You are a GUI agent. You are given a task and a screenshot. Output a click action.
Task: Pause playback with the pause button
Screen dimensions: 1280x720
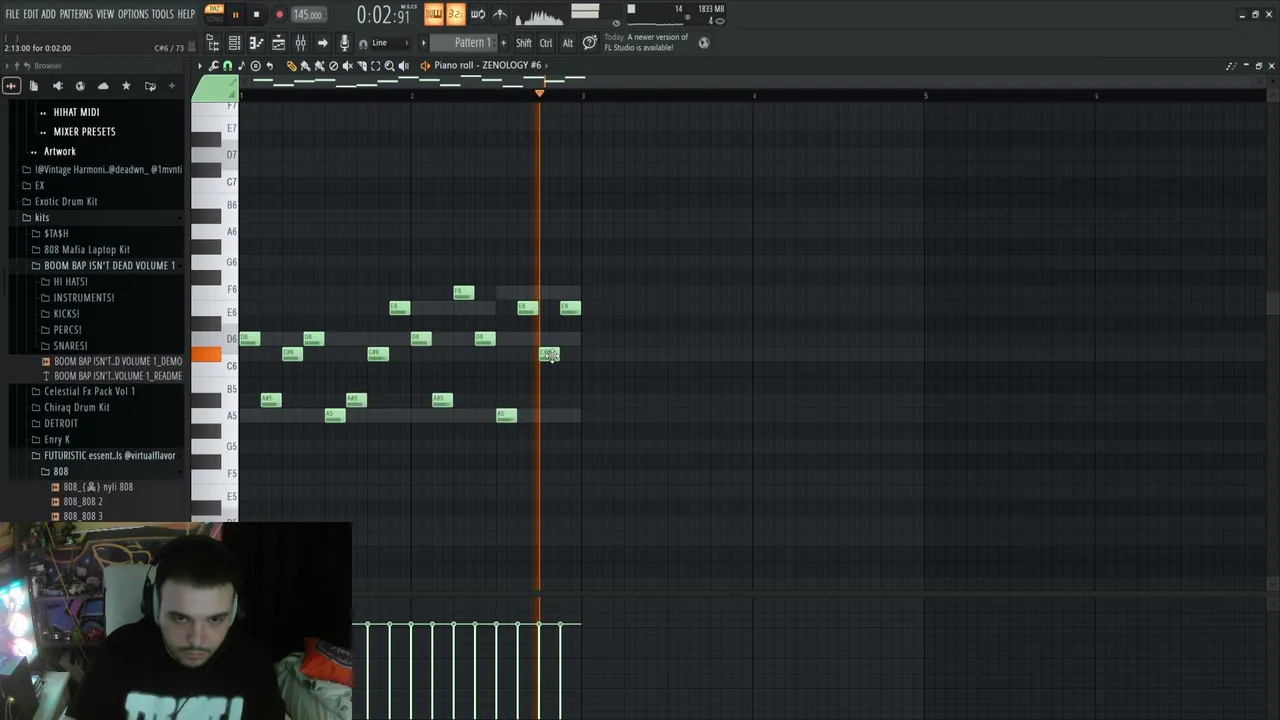tap(235, 15)
